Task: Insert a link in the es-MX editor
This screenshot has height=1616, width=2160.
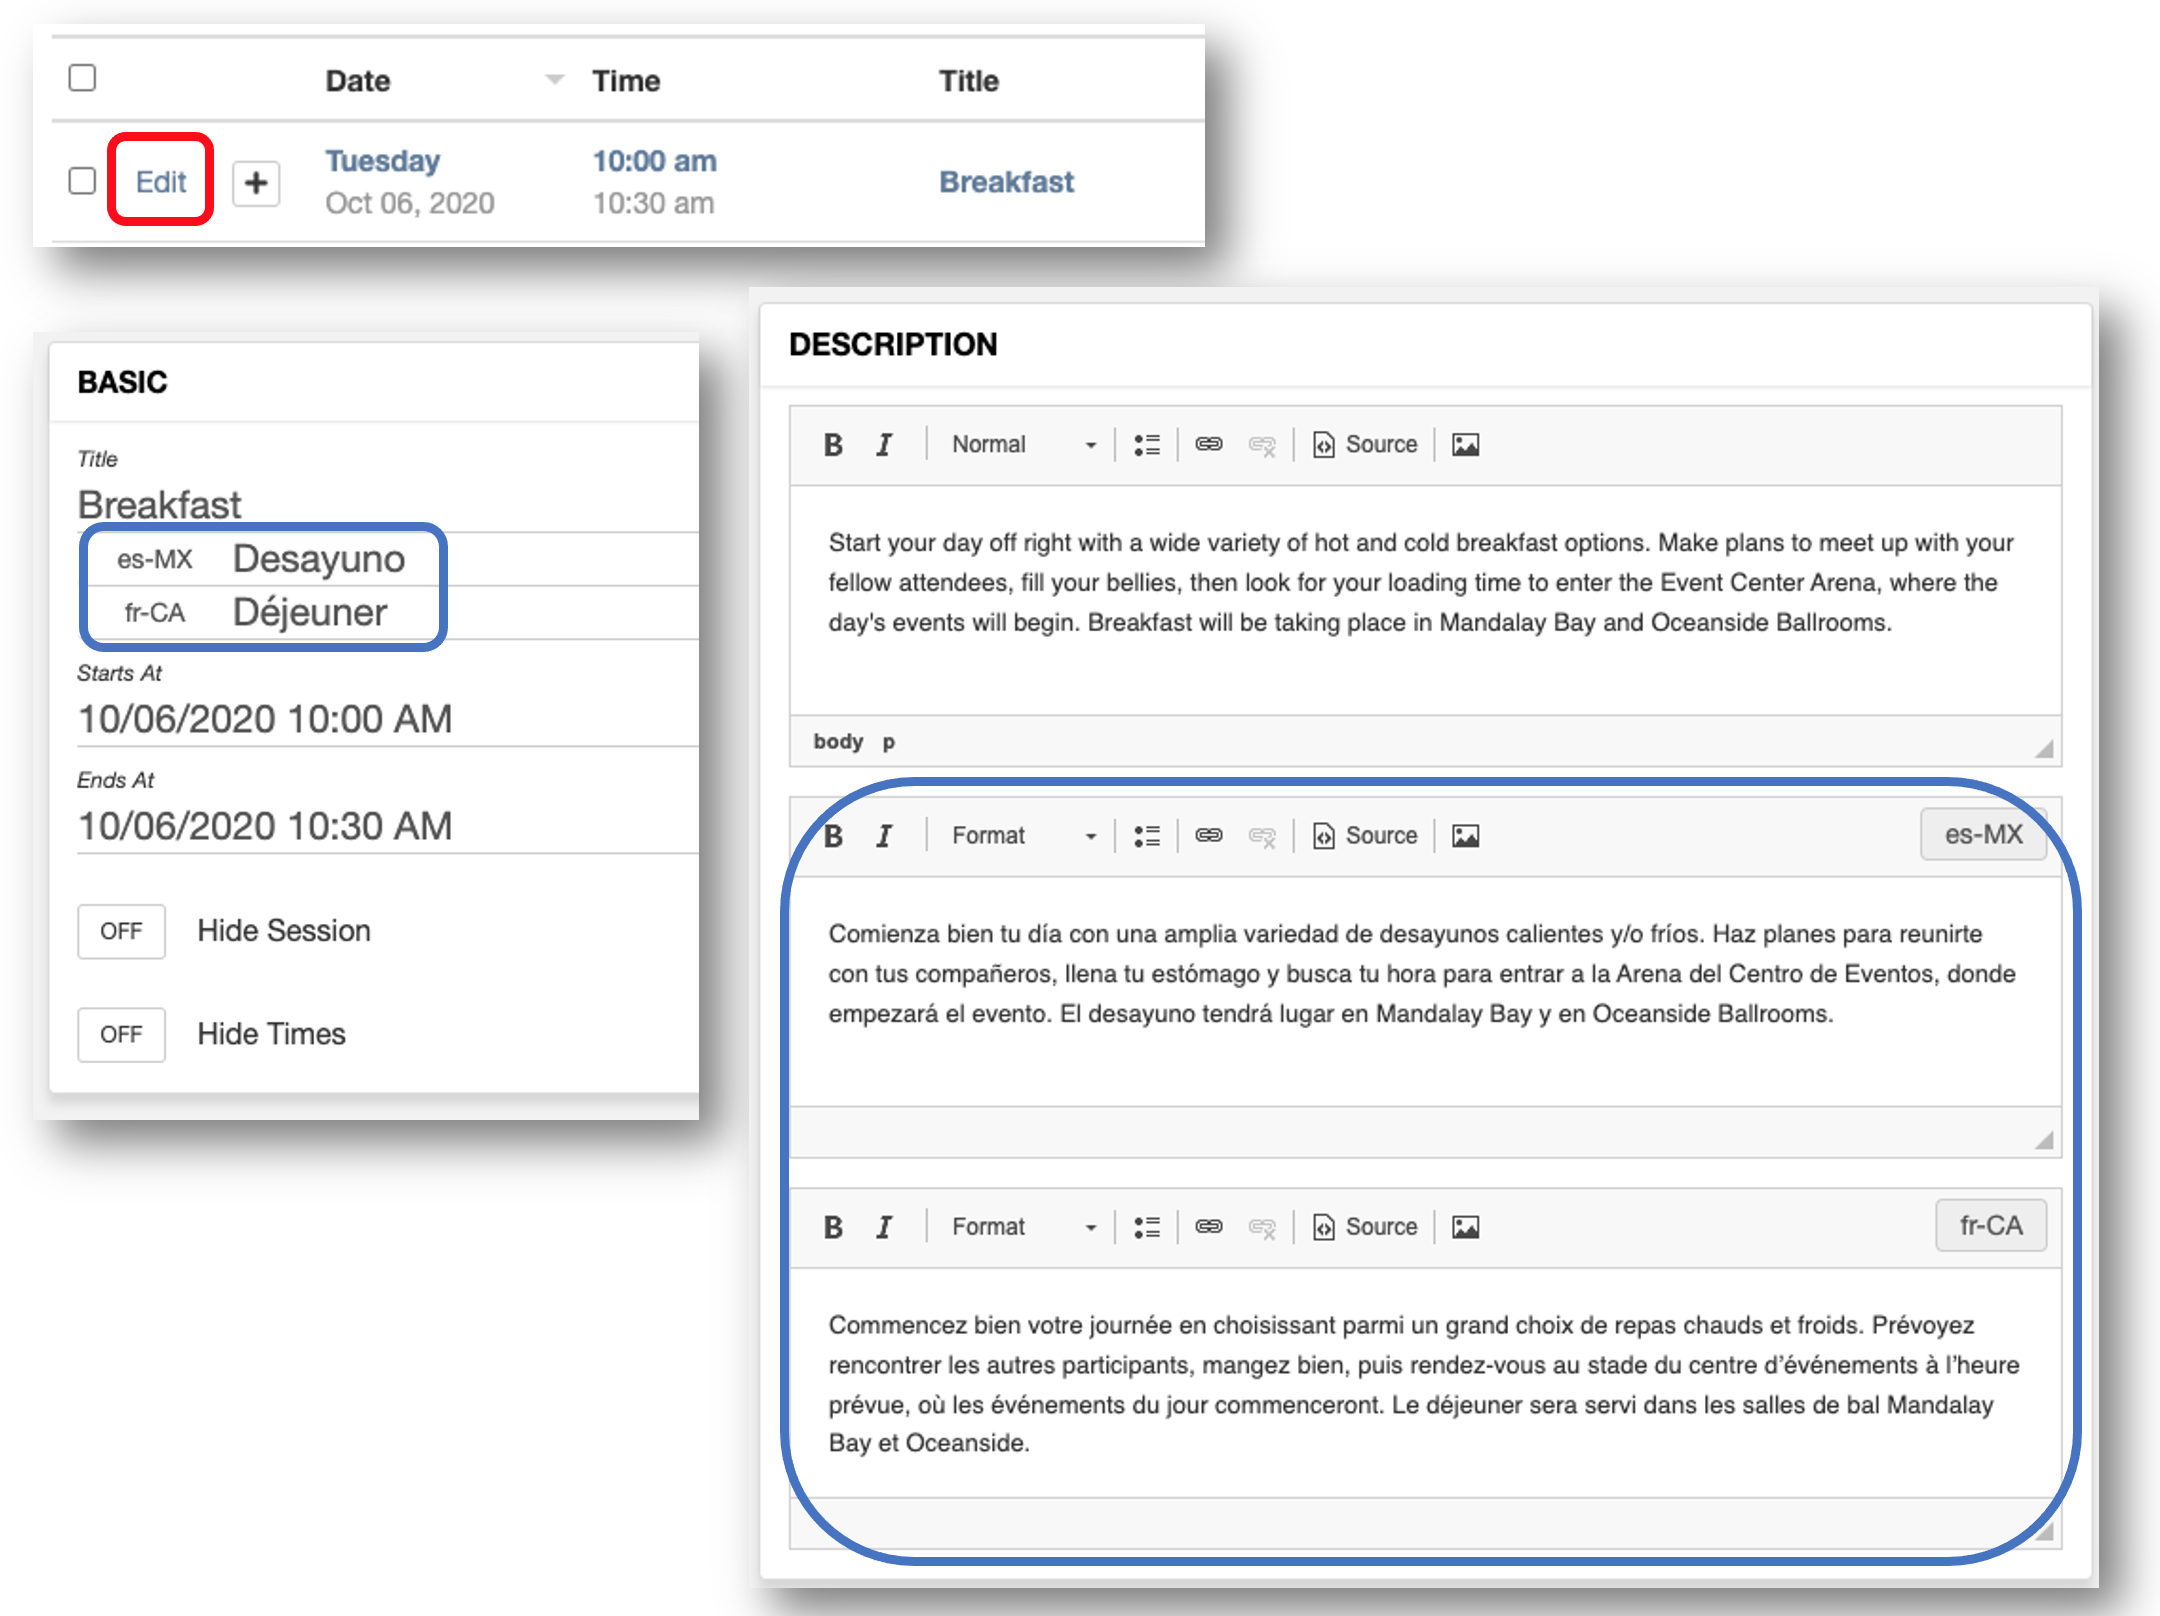Action: (1209, 835)
